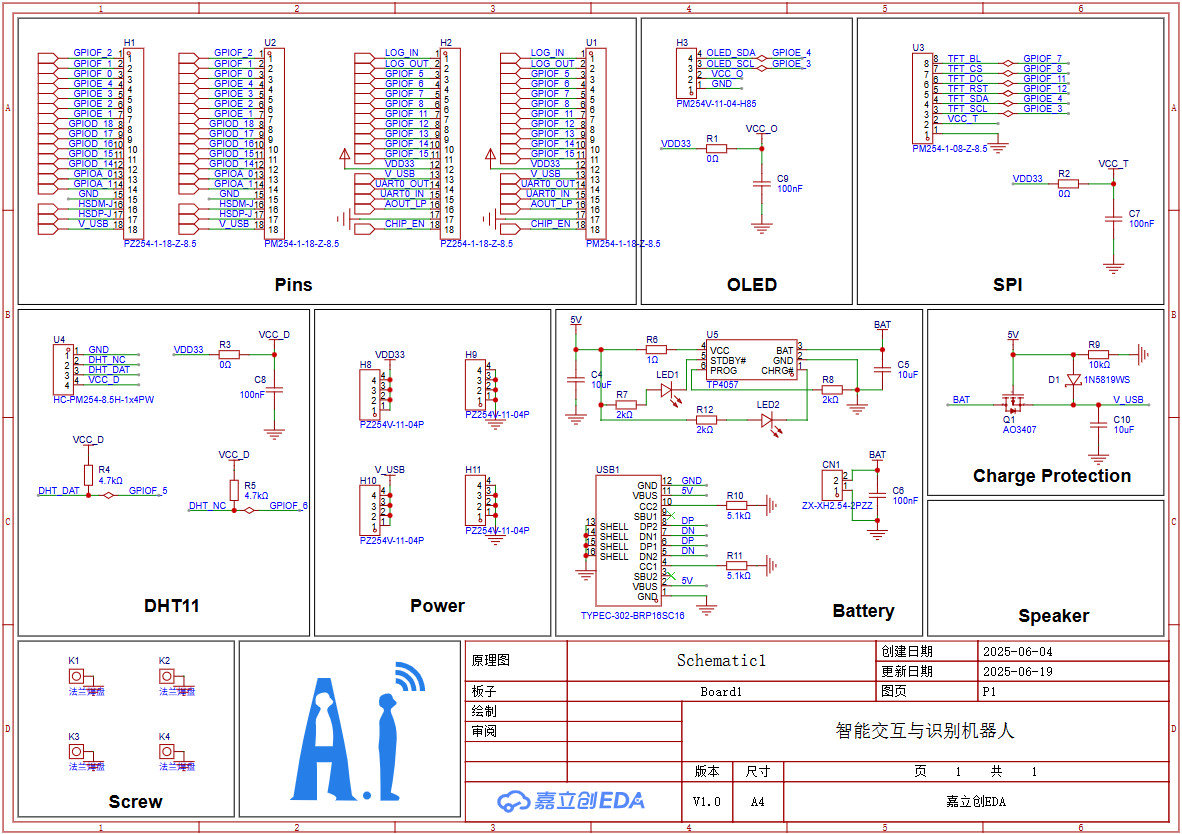Select the Q1 AO3407 MOSFET symbol
The height and width of the screenshot is (834, 1182).
1014,404
